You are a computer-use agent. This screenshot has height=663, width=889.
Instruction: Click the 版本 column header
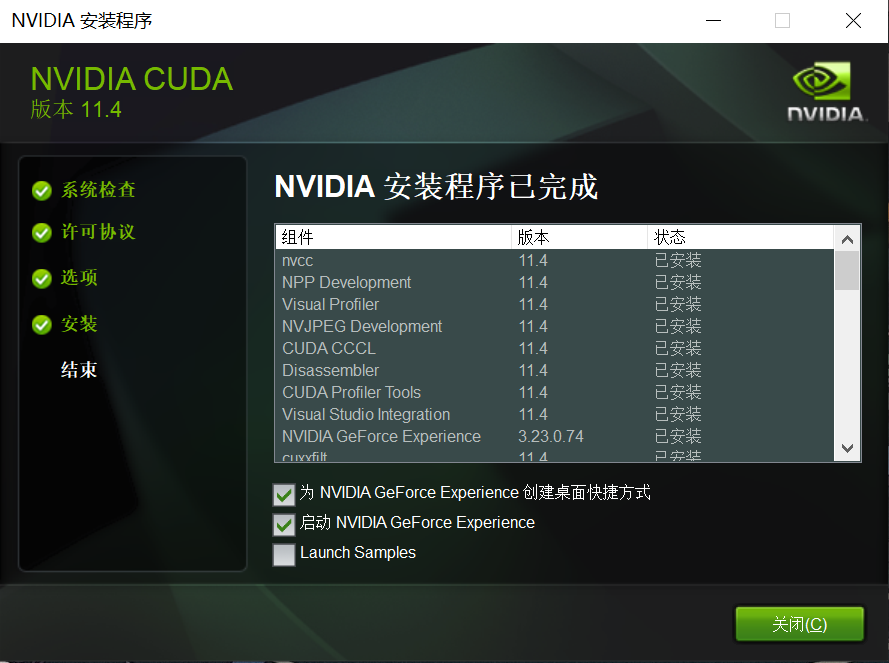(579, 237)
